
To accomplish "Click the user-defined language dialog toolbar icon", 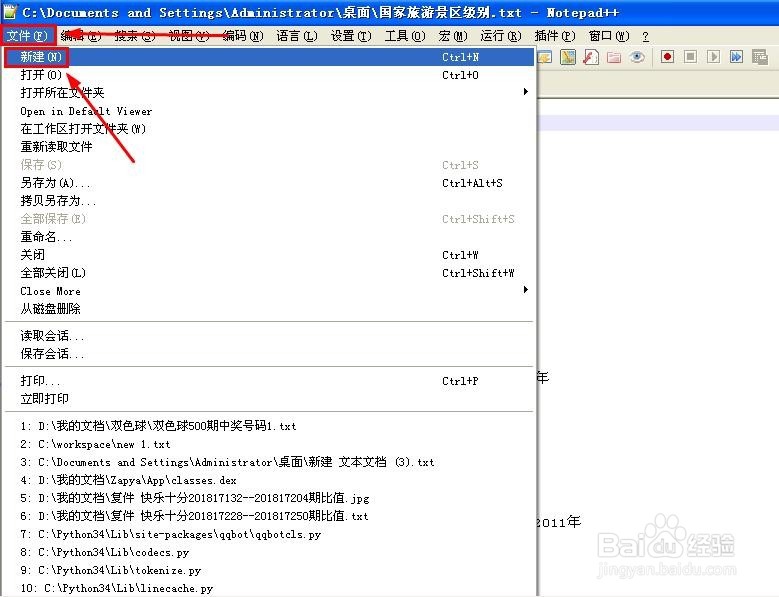I will click(545, 57).
